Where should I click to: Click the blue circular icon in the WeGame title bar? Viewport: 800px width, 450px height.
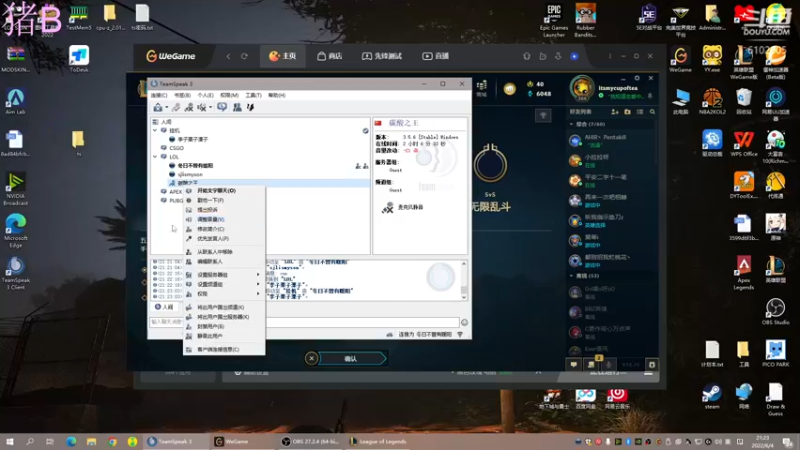(574, 56)
